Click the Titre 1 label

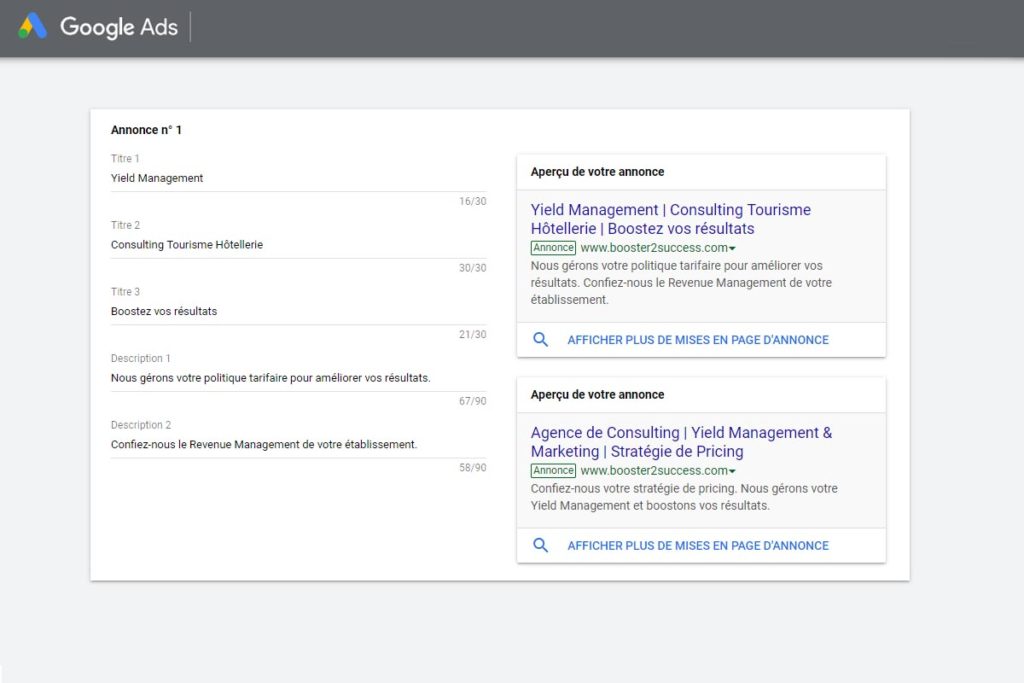click(x=125, y=159)
